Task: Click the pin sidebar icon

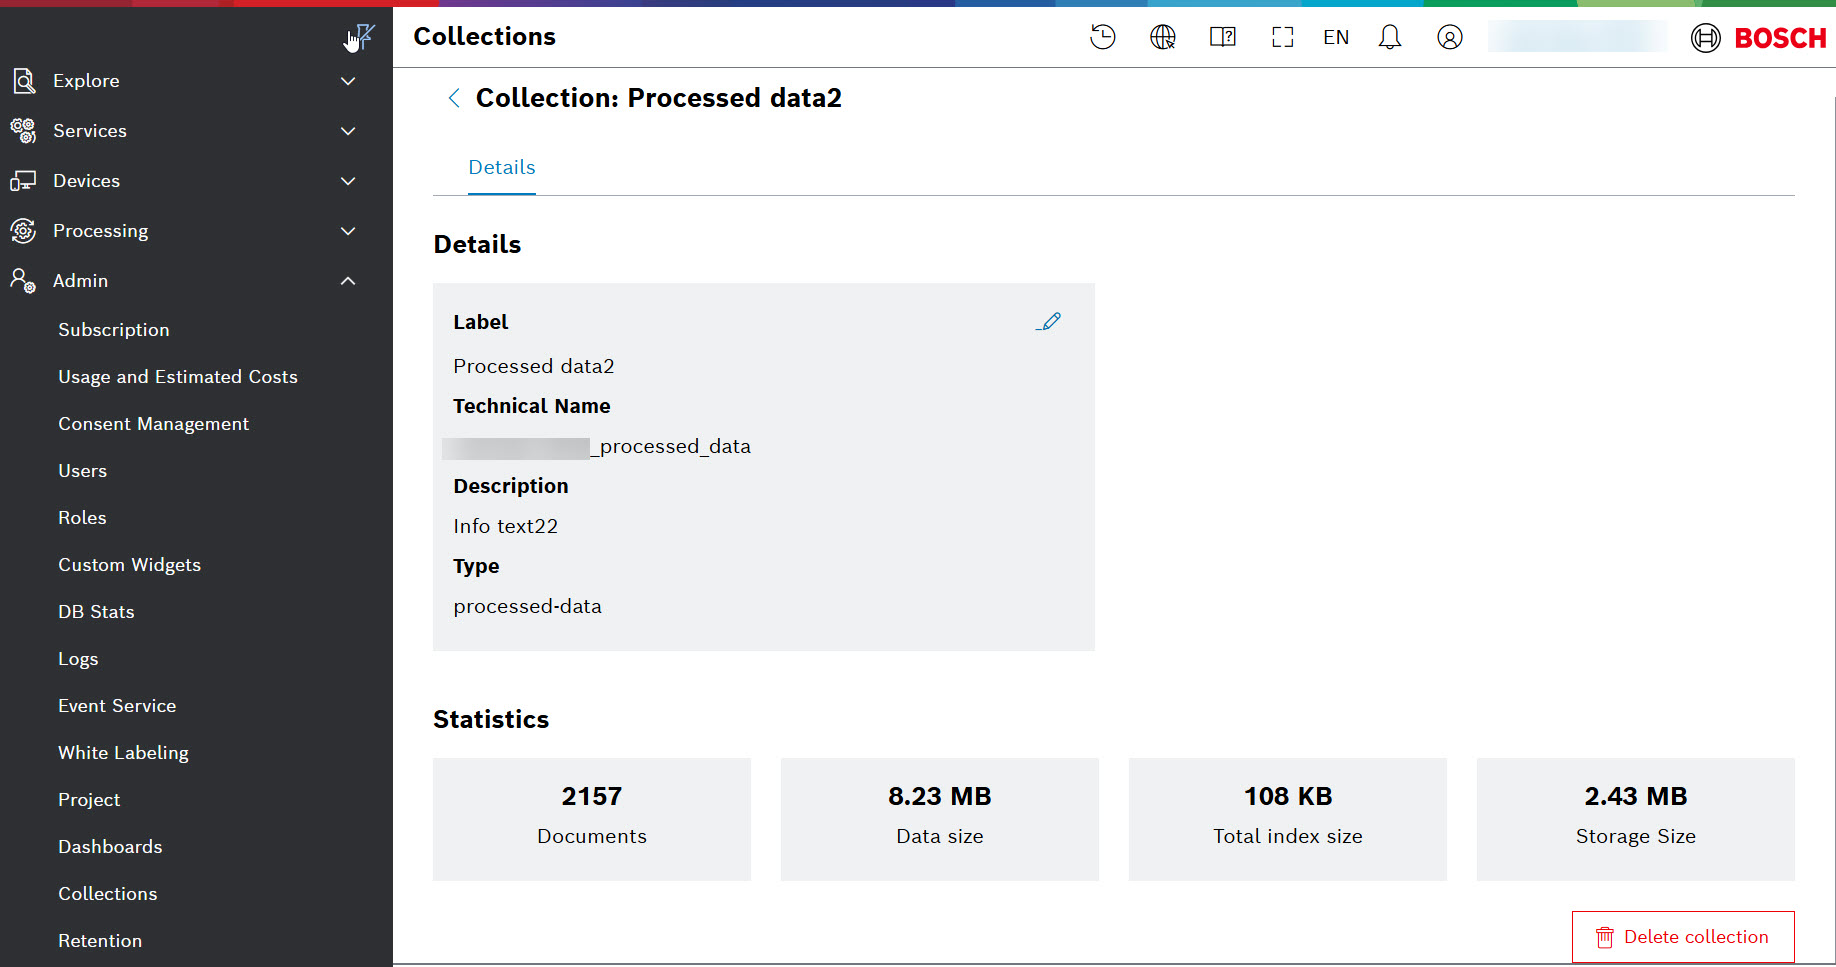Action: tap(362, 37)
